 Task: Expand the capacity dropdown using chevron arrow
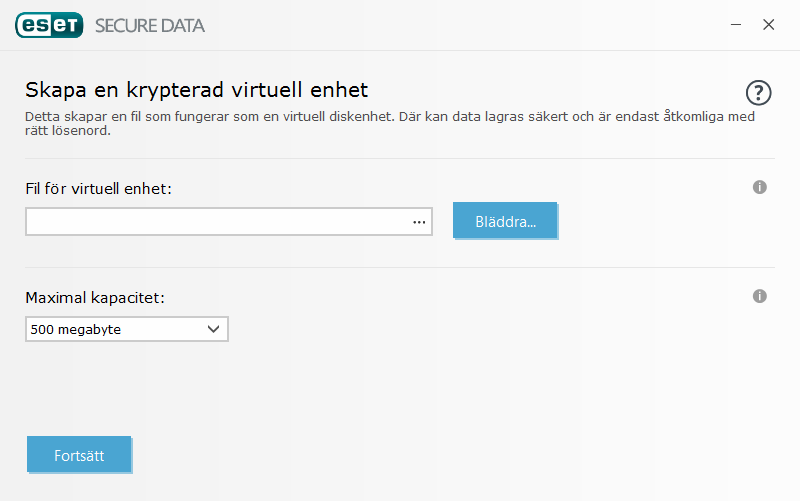pyautogui.click(x=213, y=329)
